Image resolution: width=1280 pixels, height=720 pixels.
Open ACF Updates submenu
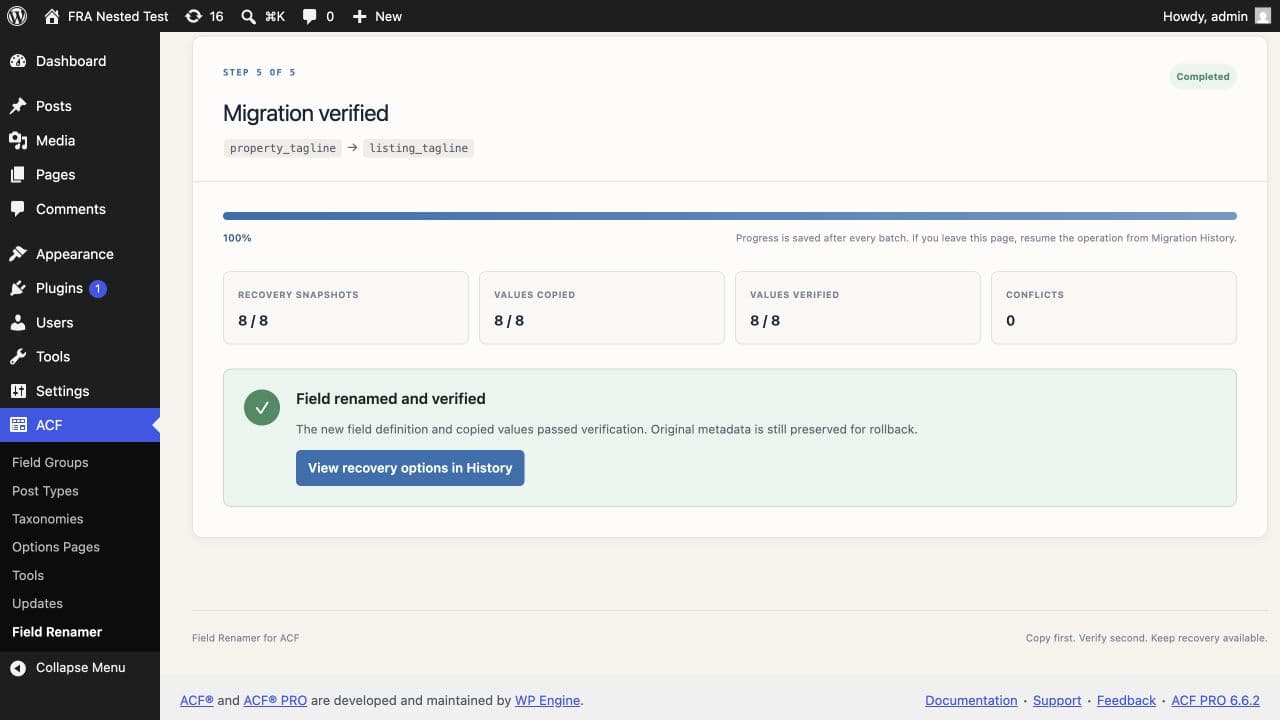(x=37, y=603)
